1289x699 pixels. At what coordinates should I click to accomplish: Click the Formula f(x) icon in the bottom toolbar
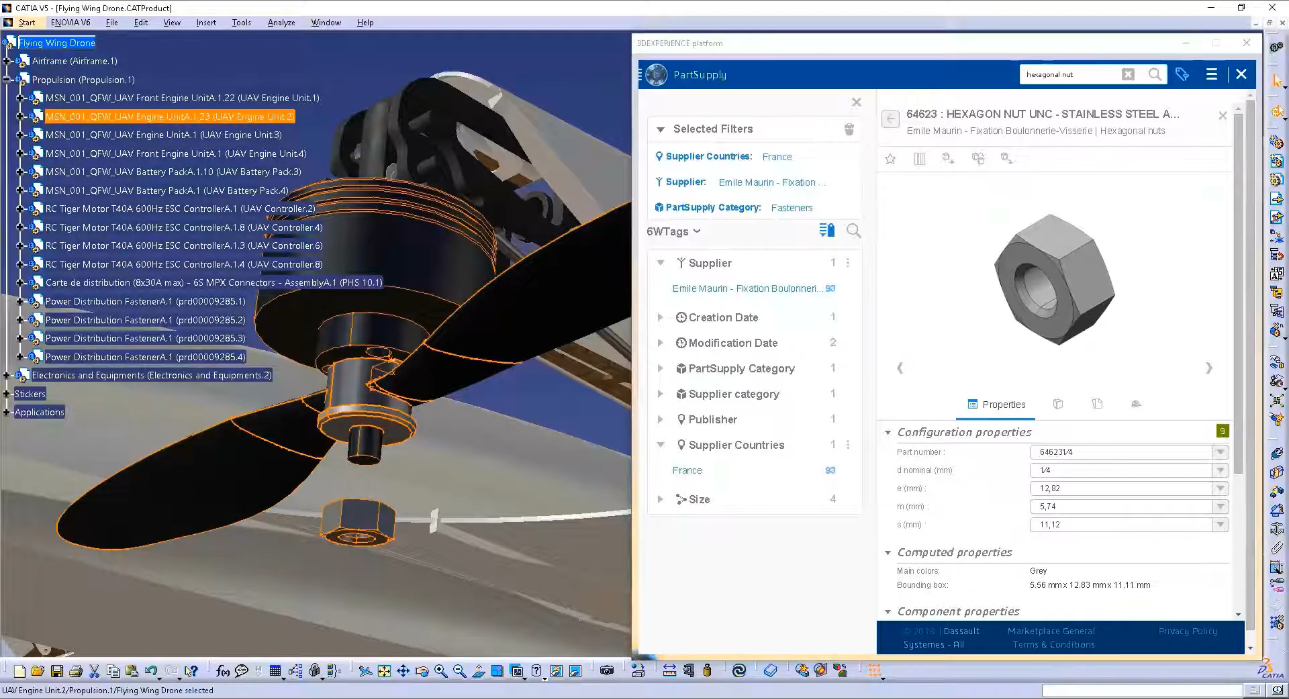click(x=223, y=671)
